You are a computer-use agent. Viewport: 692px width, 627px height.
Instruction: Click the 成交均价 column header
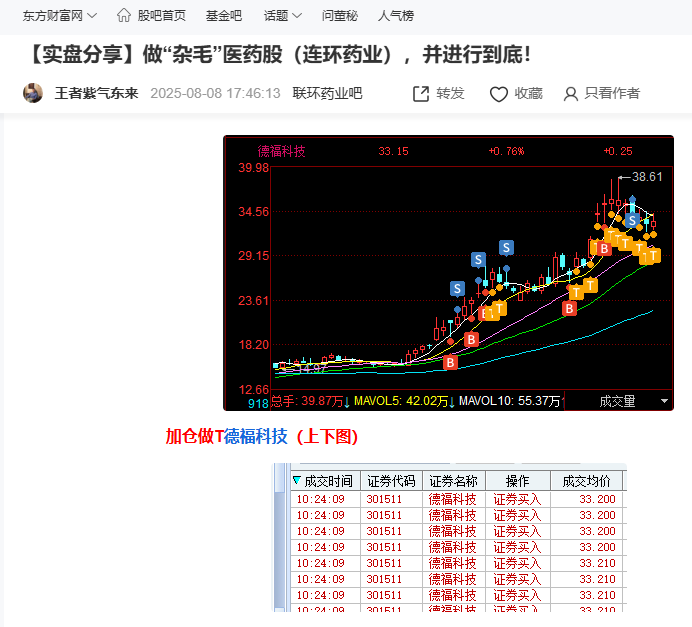click(x=587, y=481)
